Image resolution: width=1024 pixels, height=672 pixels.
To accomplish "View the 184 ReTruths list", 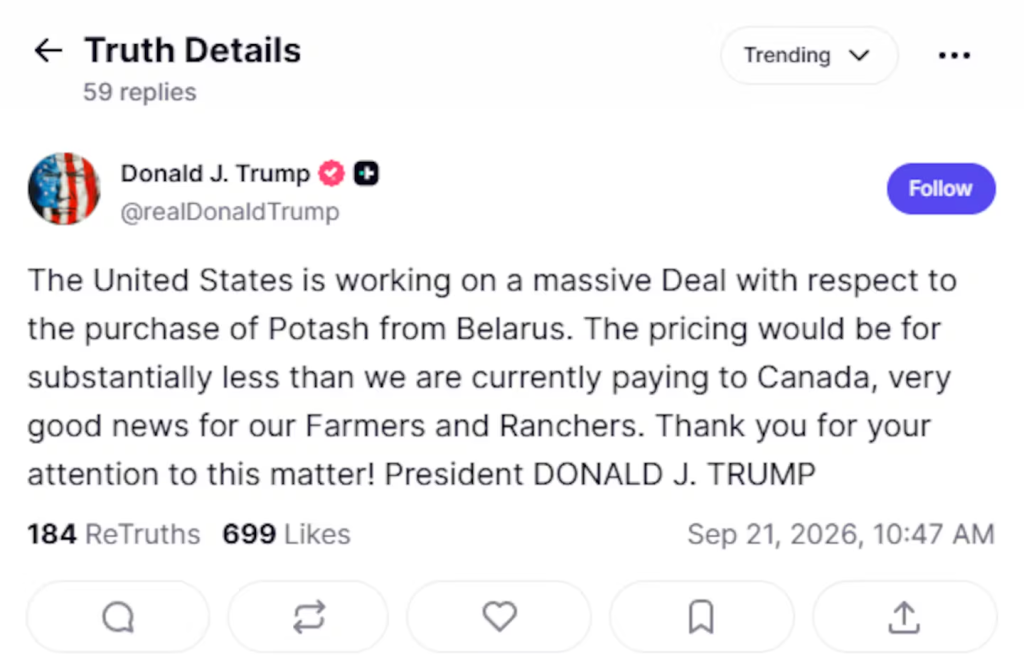I will point(114,534).
